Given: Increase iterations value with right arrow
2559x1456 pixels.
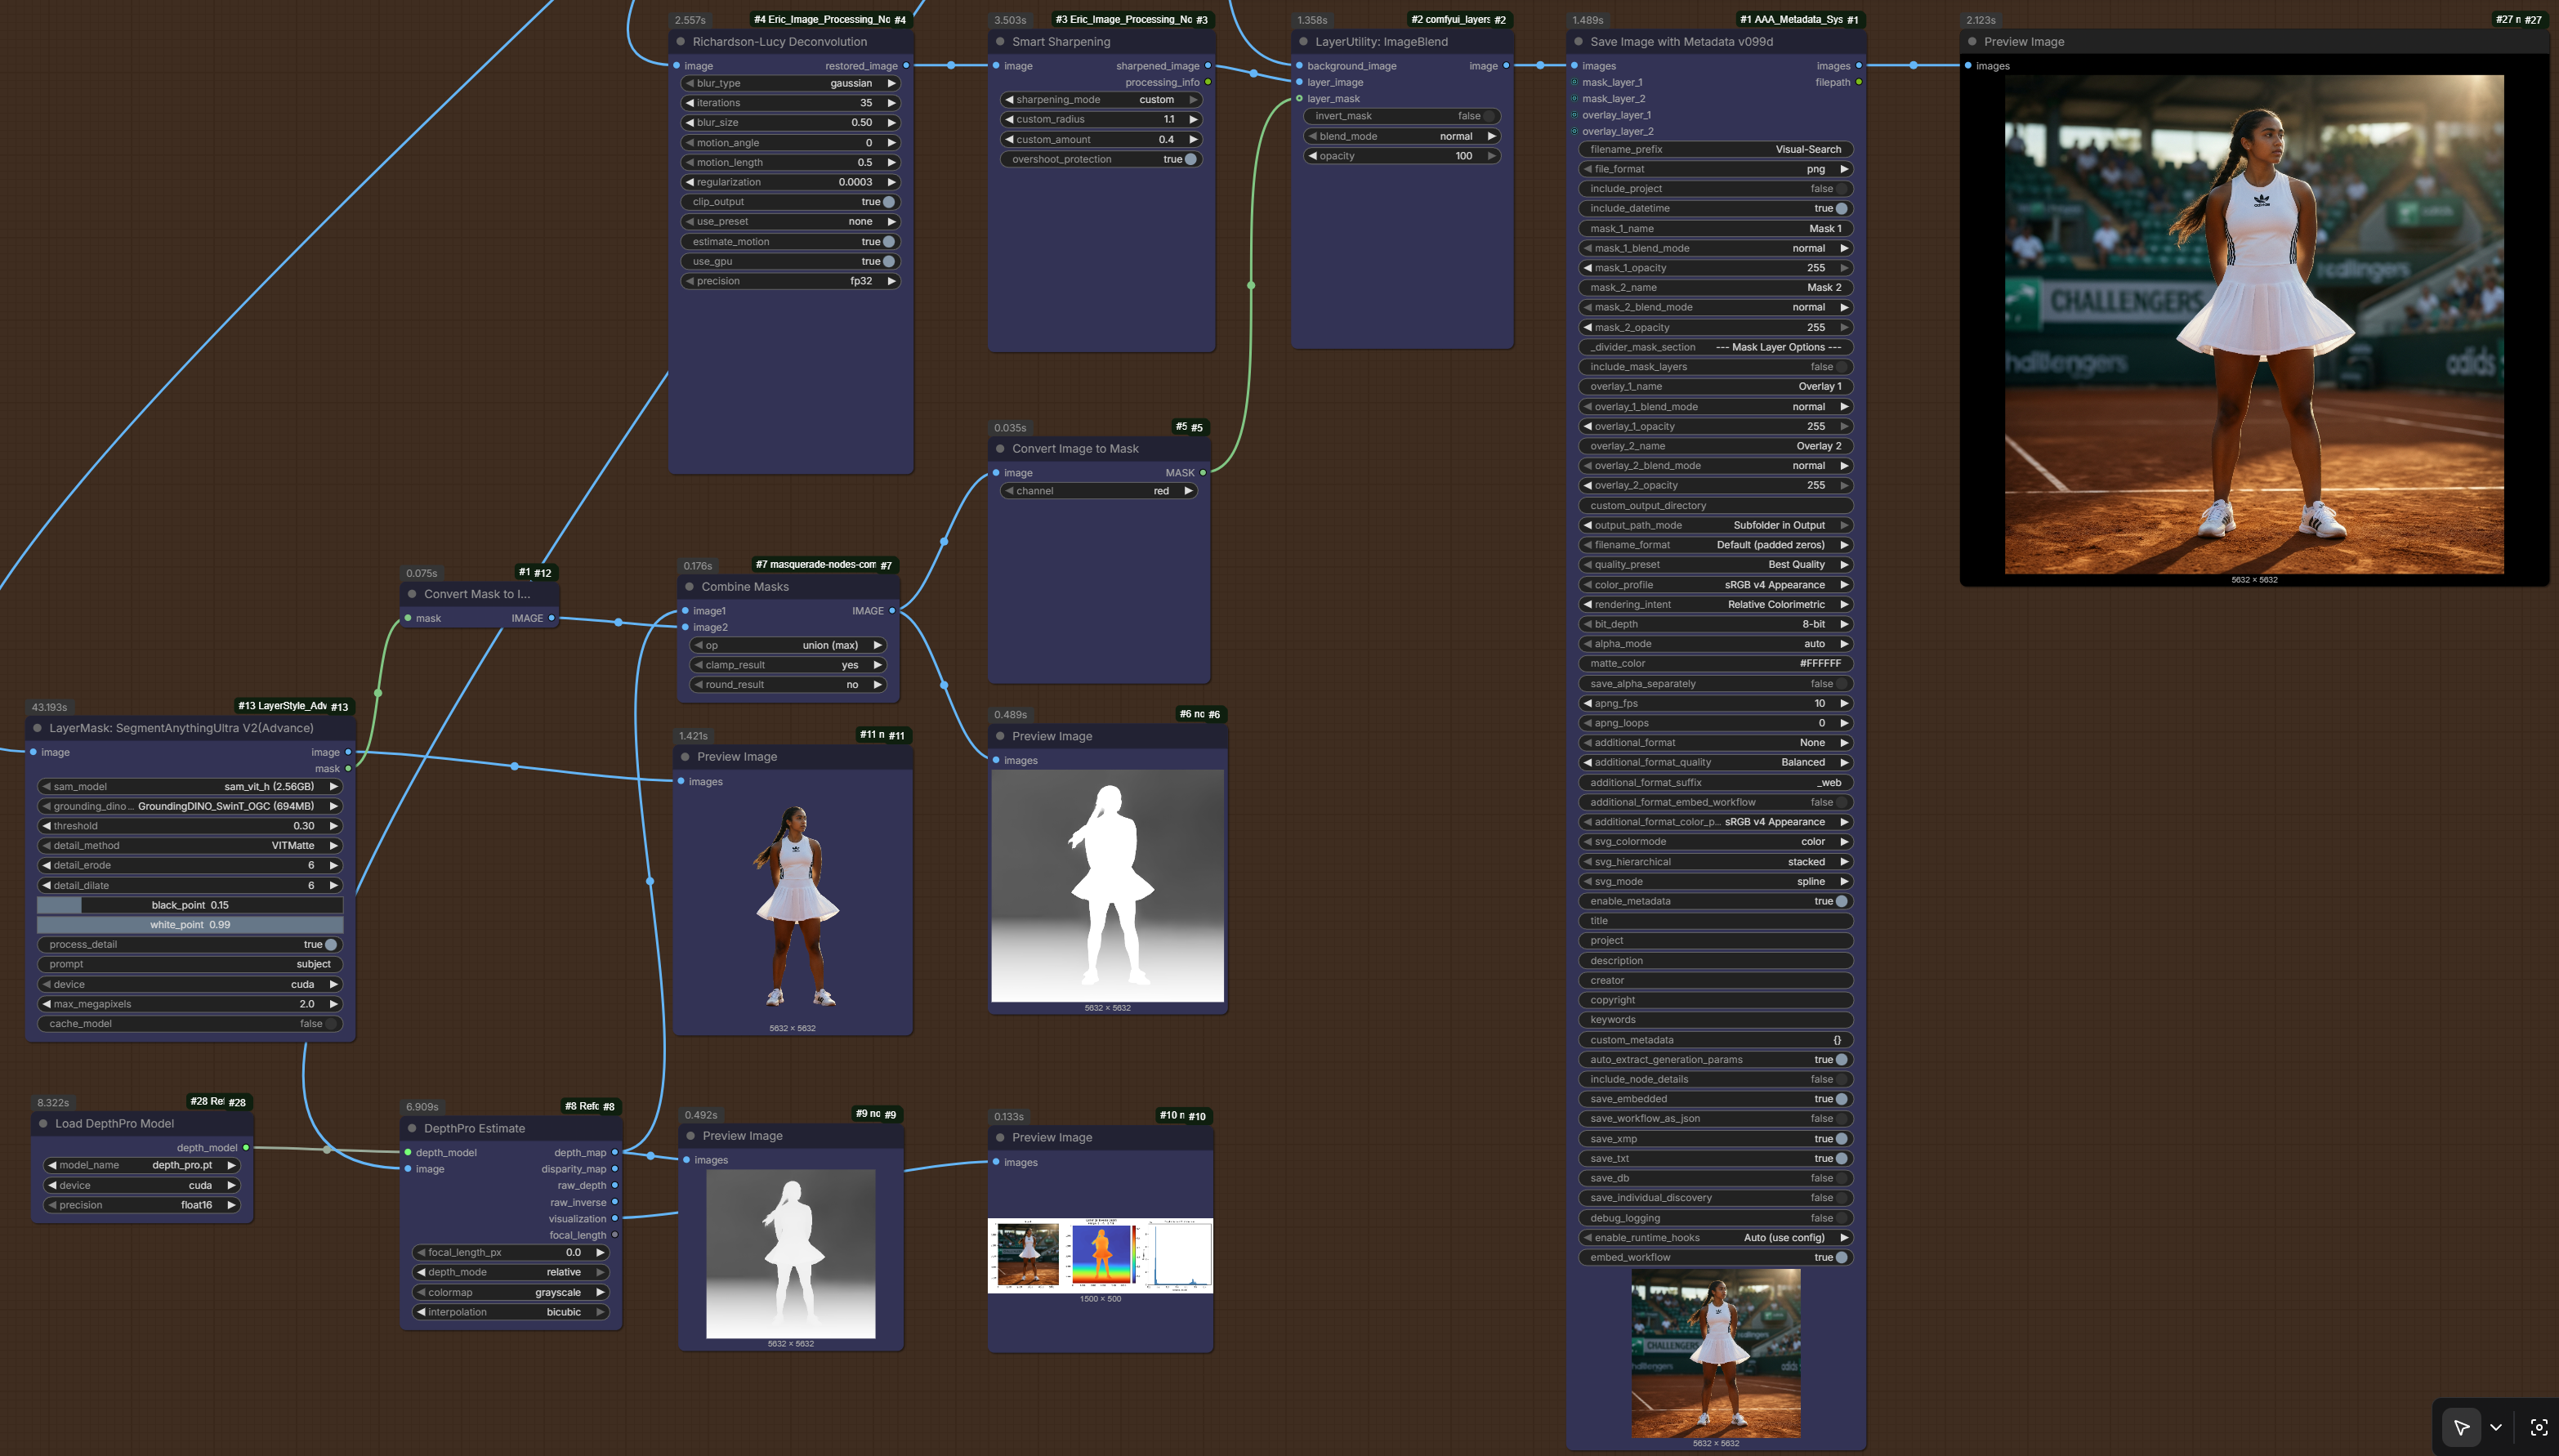Looking at the screenshot, I should [891, 103].
